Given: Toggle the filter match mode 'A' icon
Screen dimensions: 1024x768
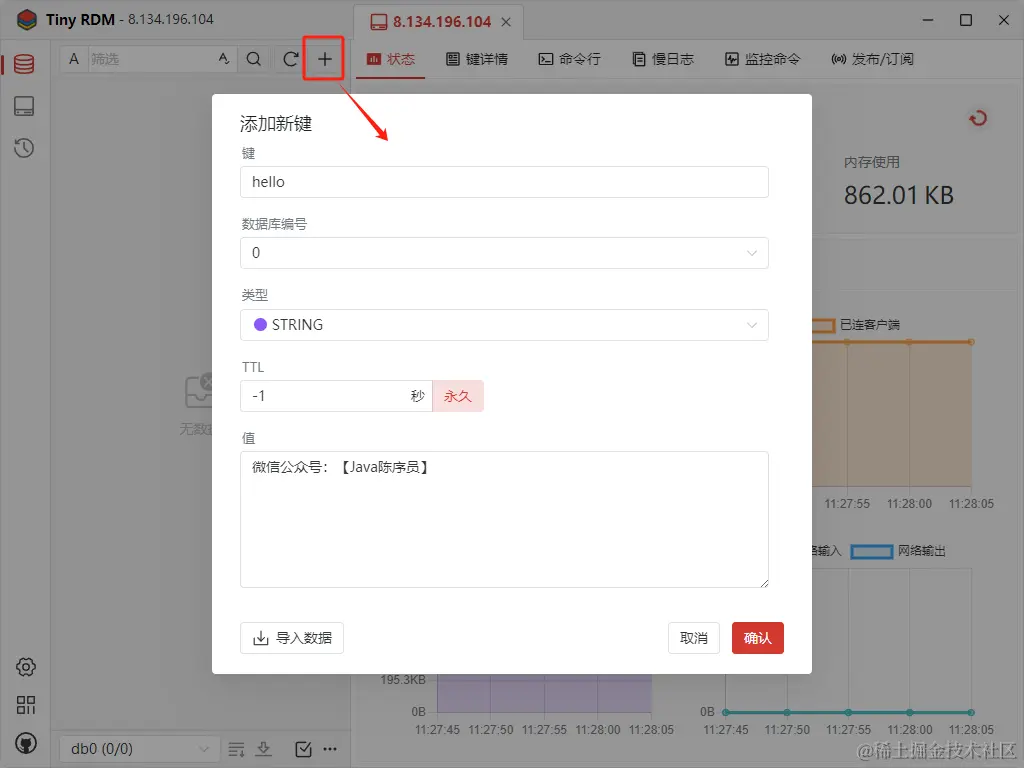Looking at the screenshot, I should [74, 59].
